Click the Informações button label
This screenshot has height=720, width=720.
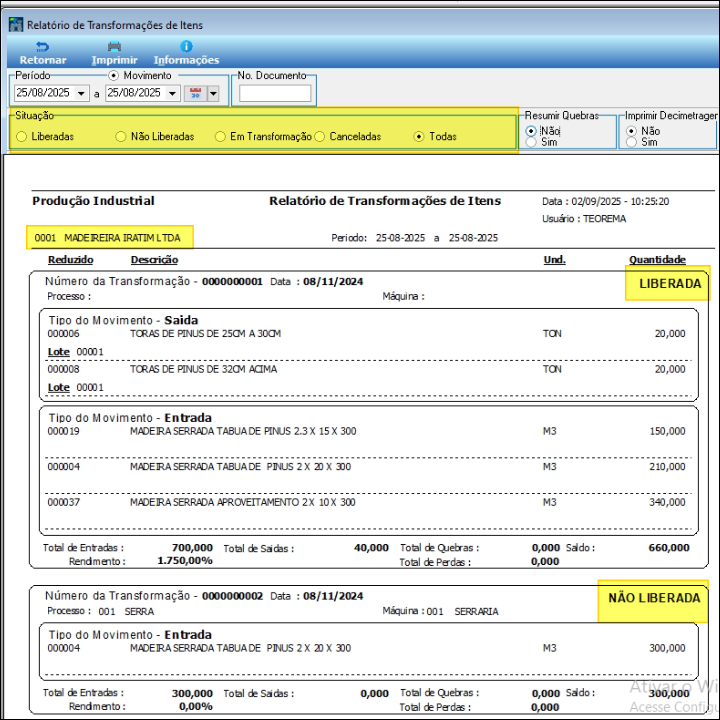[186, 60]
